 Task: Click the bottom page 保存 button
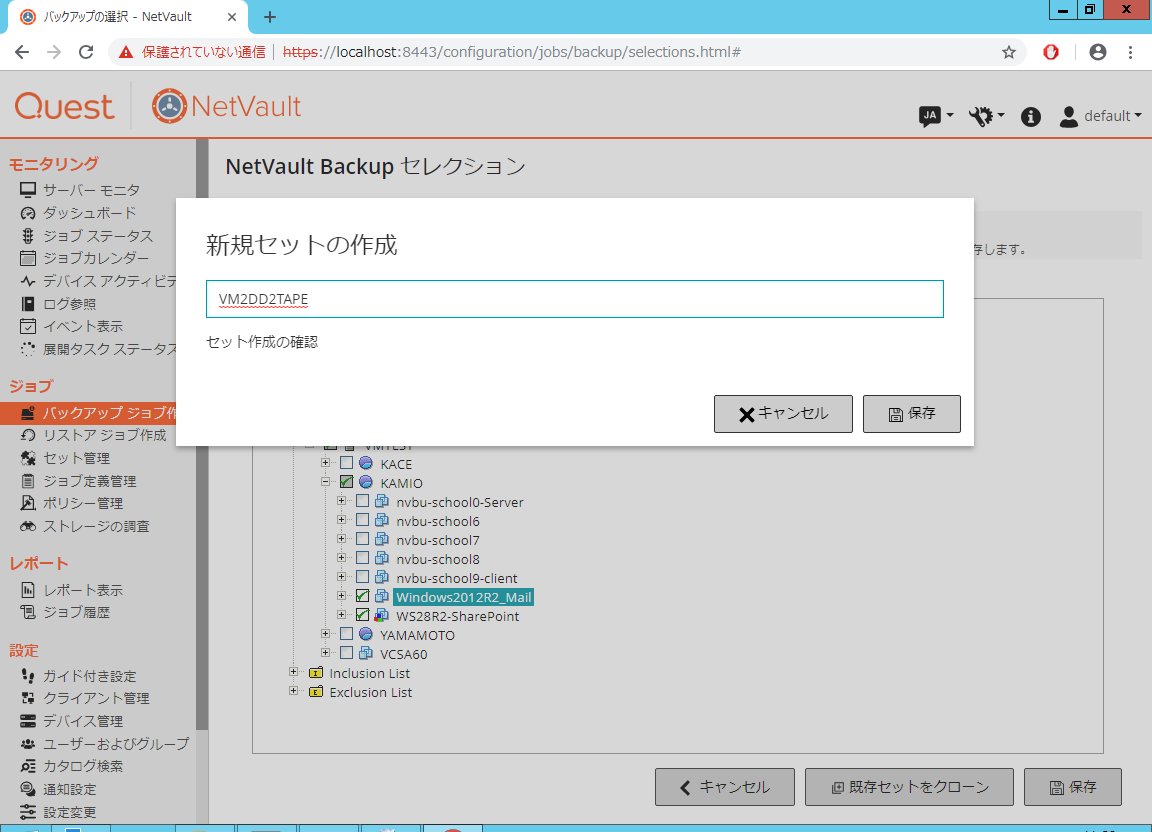(x=1073, y=787)
